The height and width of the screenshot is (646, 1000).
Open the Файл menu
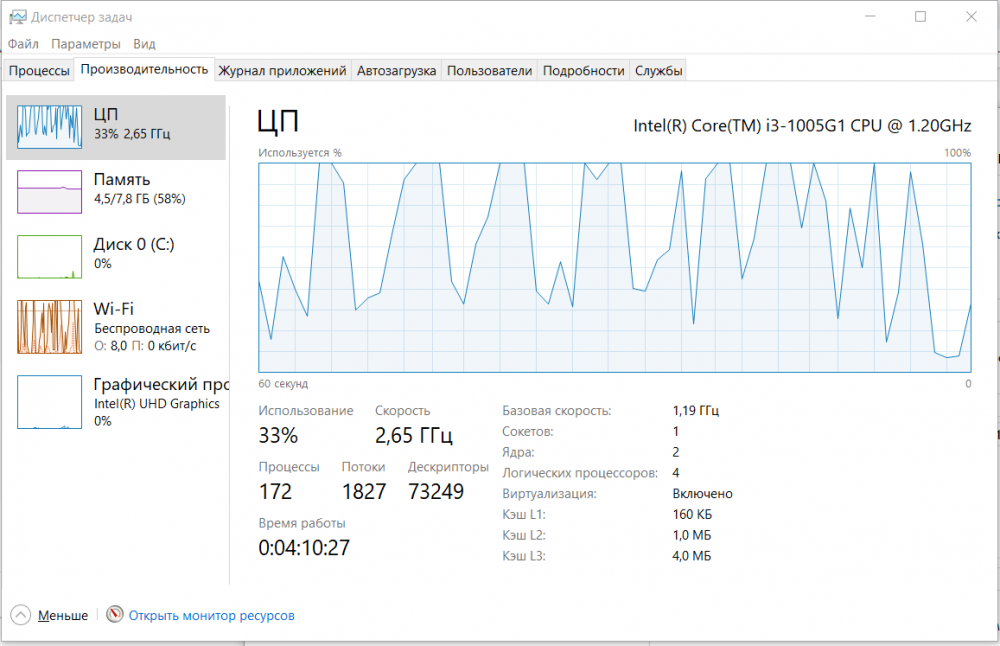pyautogui.click(x=23, y=44)
